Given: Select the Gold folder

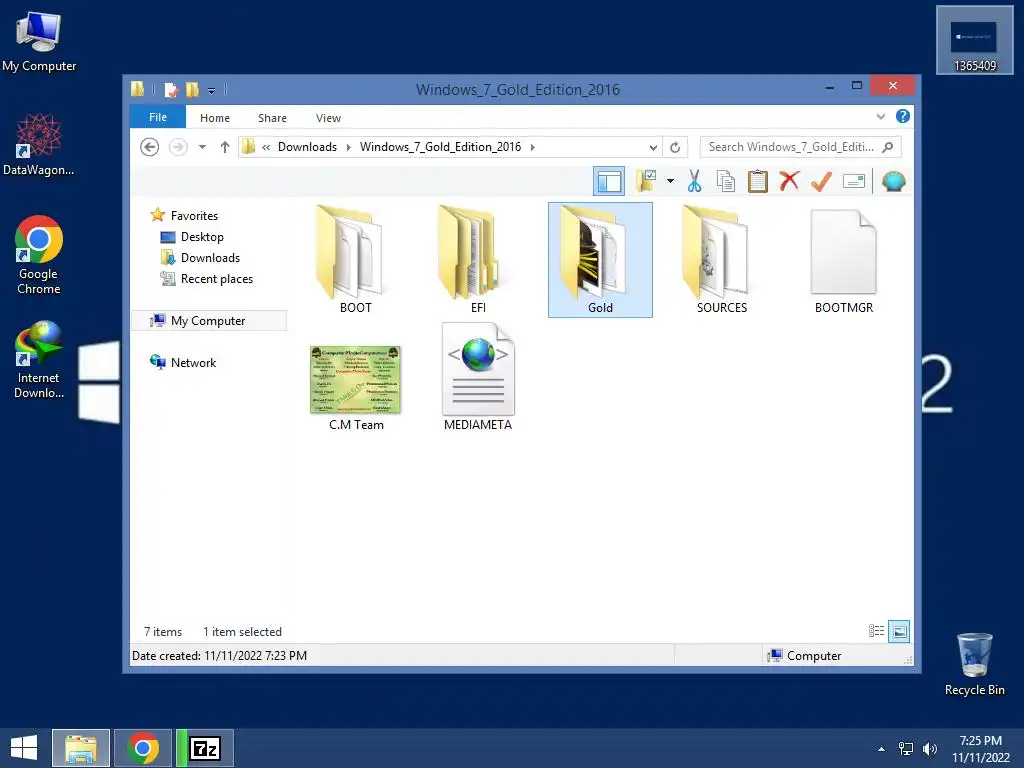Looking at the screenshot, I should coord(600,259).
